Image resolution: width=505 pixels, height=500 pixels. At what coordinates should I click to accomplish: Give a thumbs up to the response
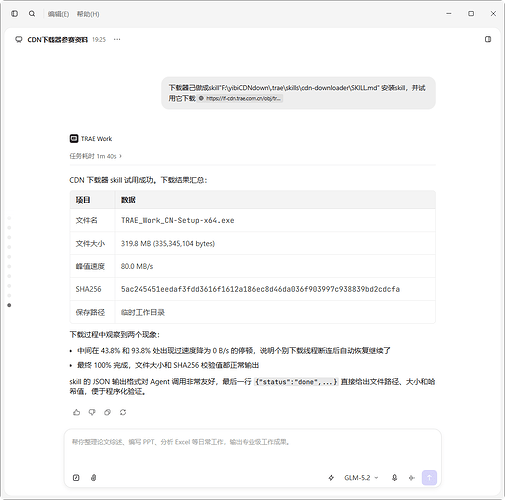pyautogui.click(x=76, y=412)
